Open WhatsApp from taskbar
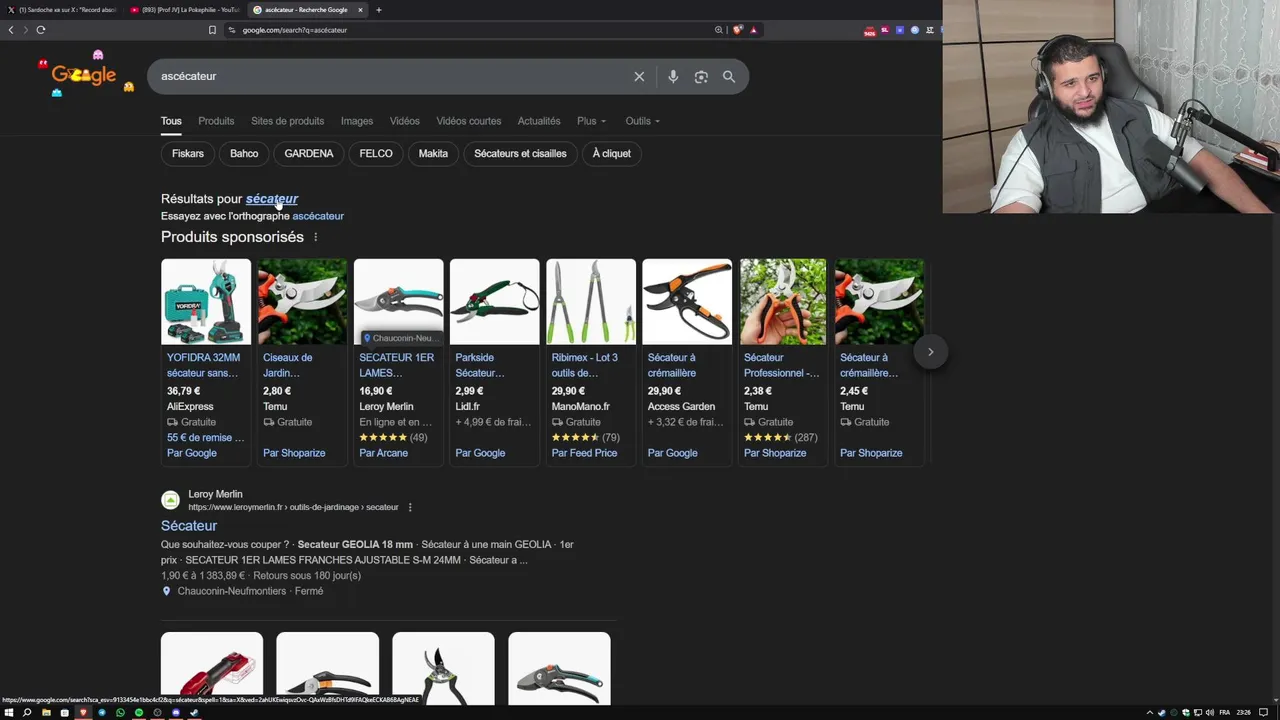This screenshot has width=1280, height=720. pos(120,713)
